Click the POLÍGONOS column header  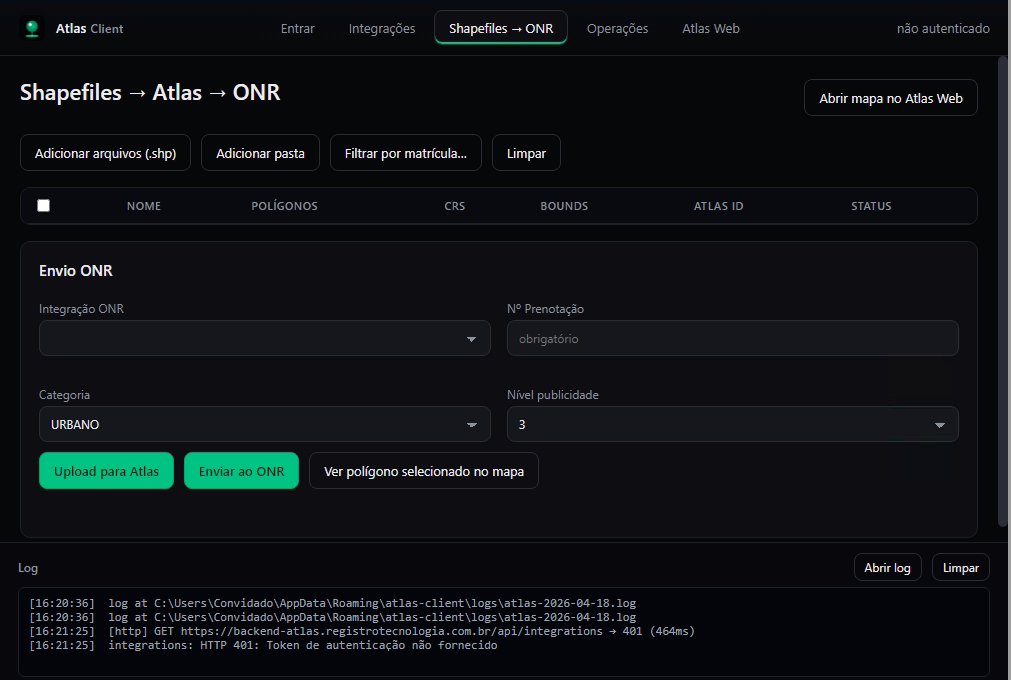tap(284, 206)
